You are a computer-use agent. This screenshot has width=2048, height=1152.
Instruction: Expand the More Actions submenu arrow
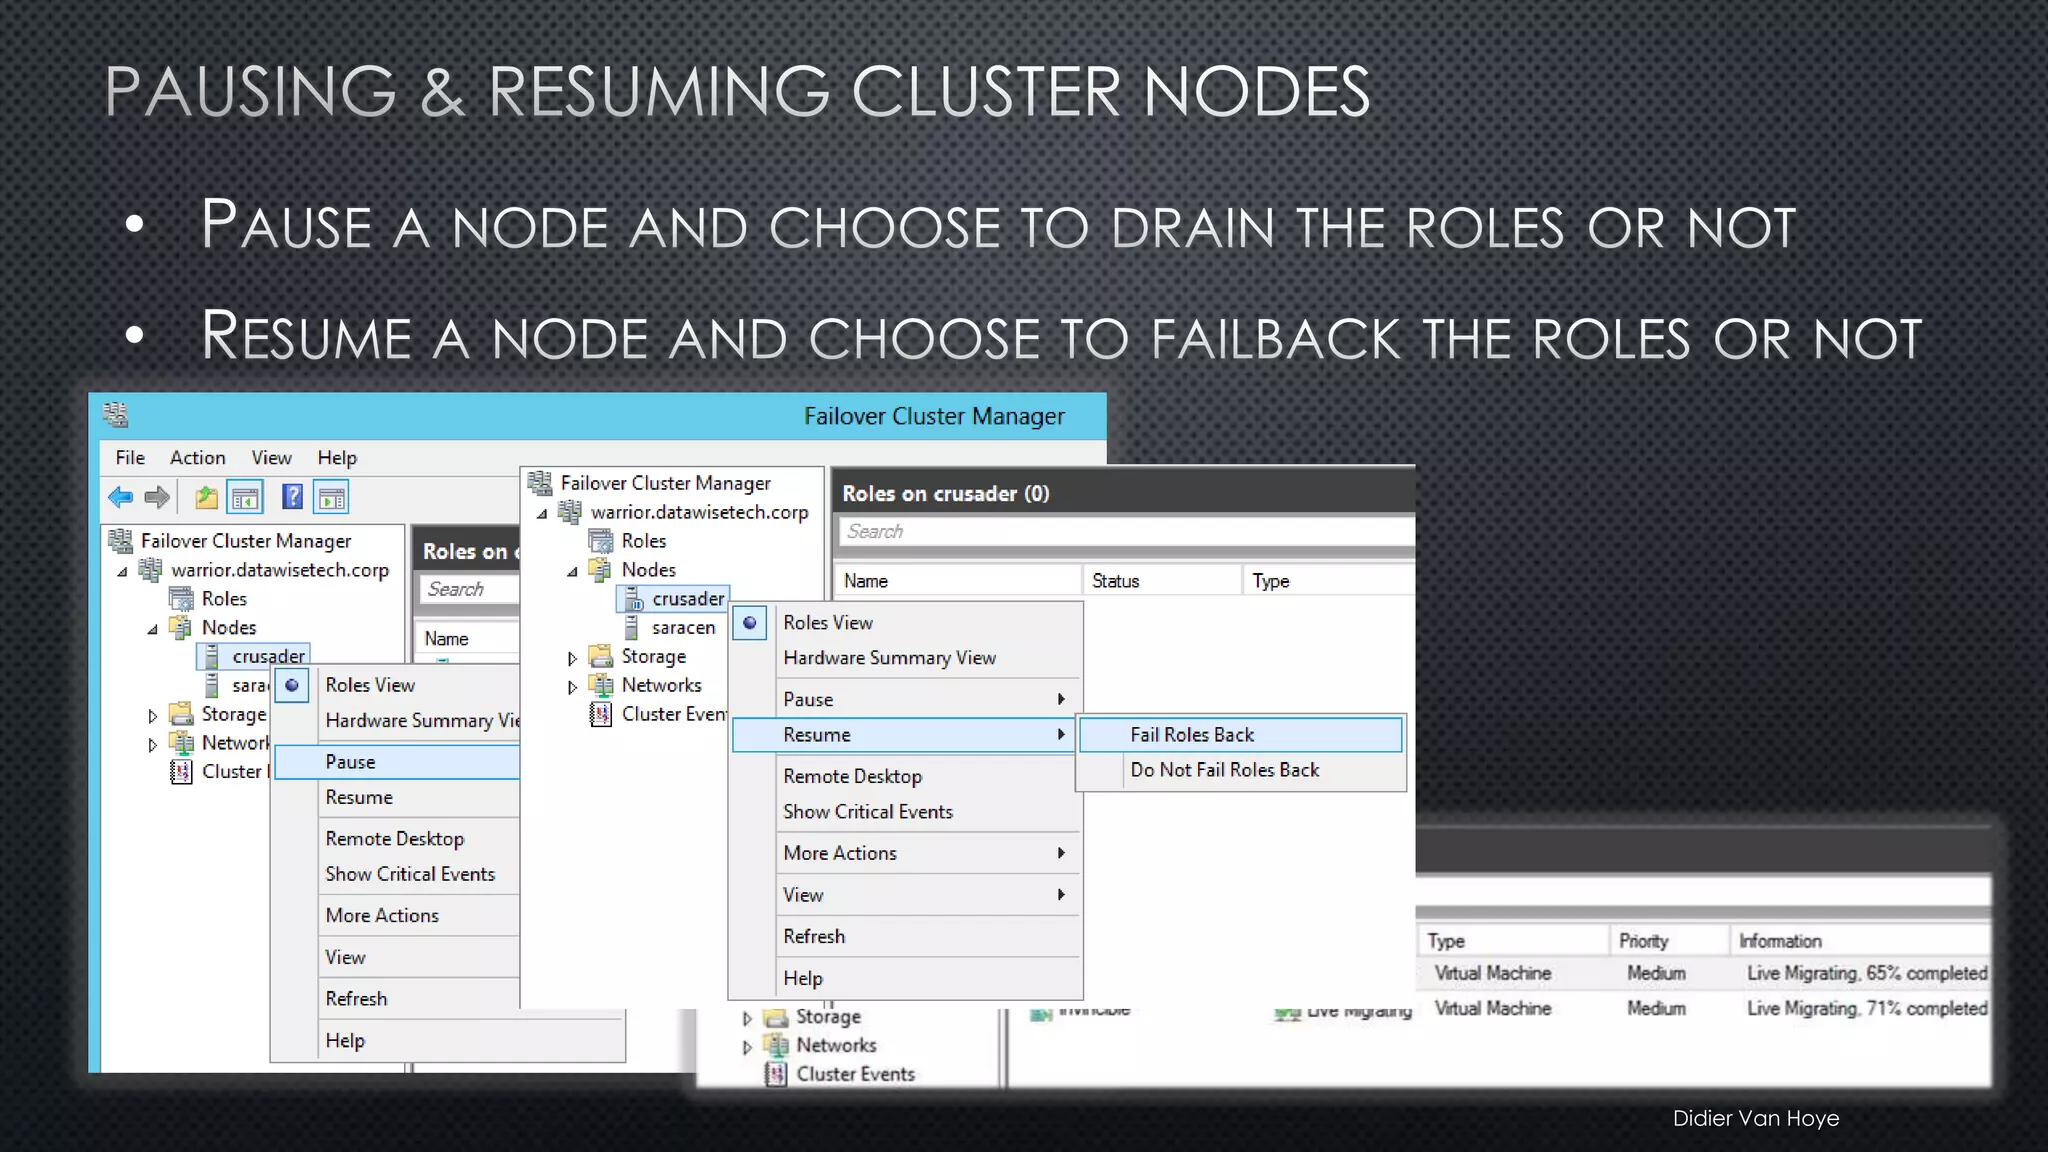(1061, 853)
